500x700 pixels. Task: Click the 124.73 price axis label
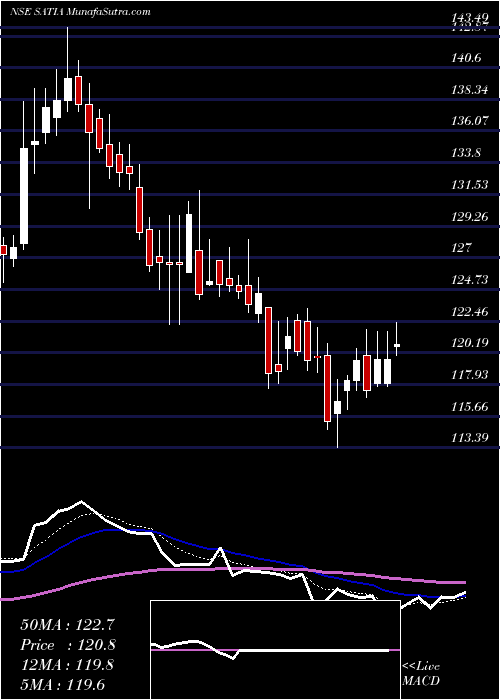[471, 279]
